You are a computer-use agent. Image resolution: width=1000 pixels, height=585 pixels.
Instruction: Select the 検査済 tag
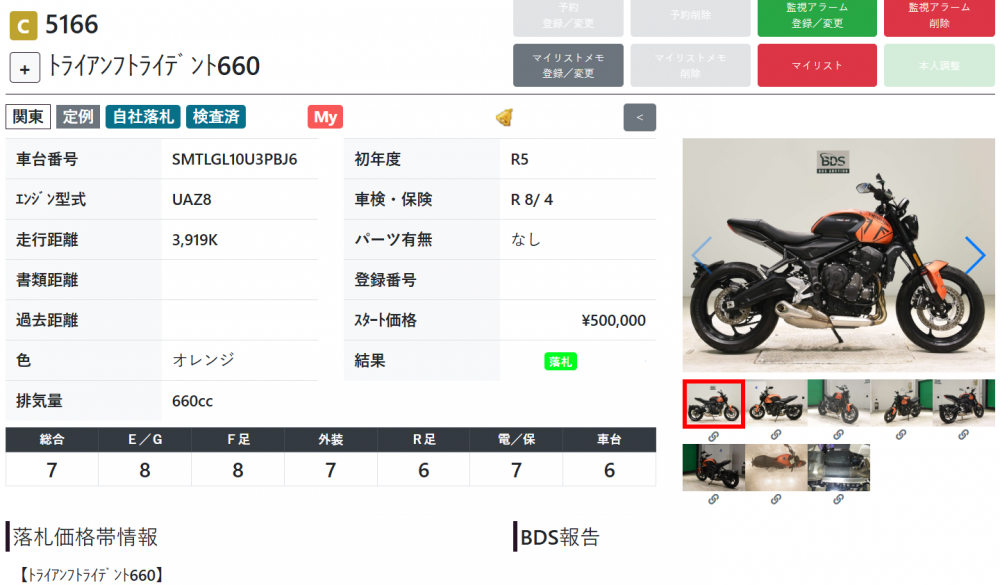(216, 117)
